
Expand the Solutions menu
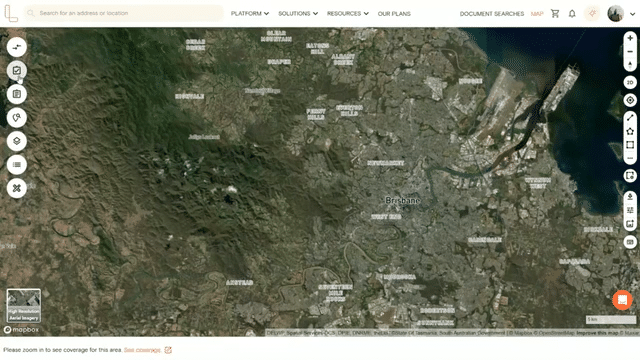click(x=298, y=13)
